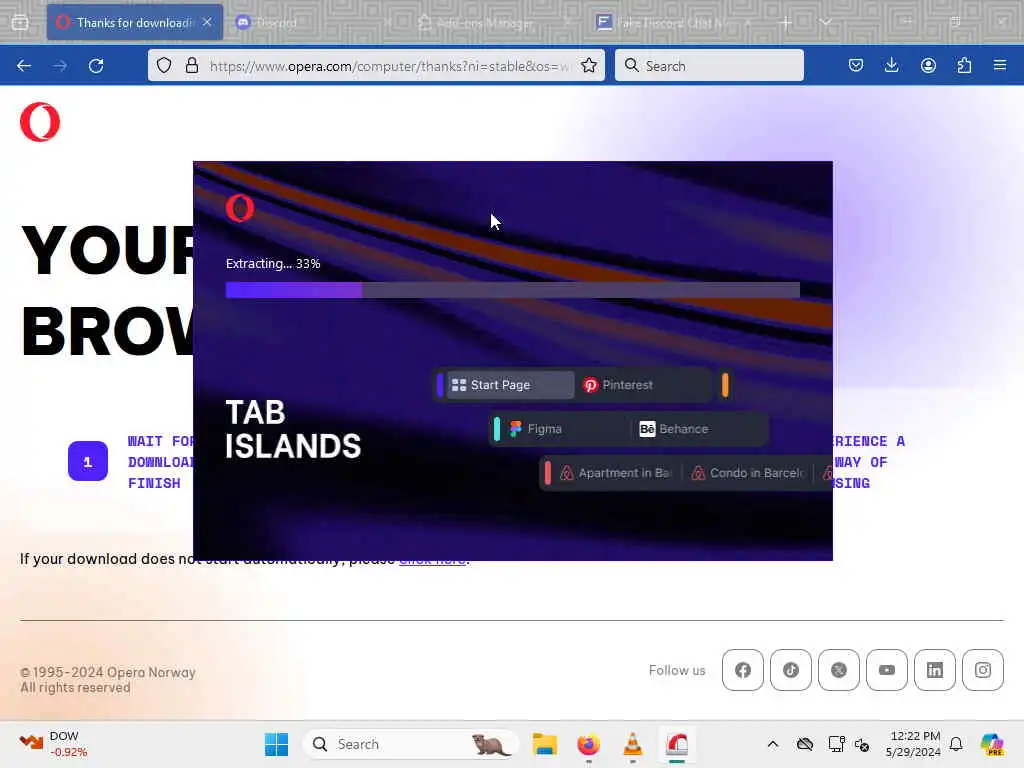
Task: Click the 'Extracting... 33%' status text
Action: [273, 264]
